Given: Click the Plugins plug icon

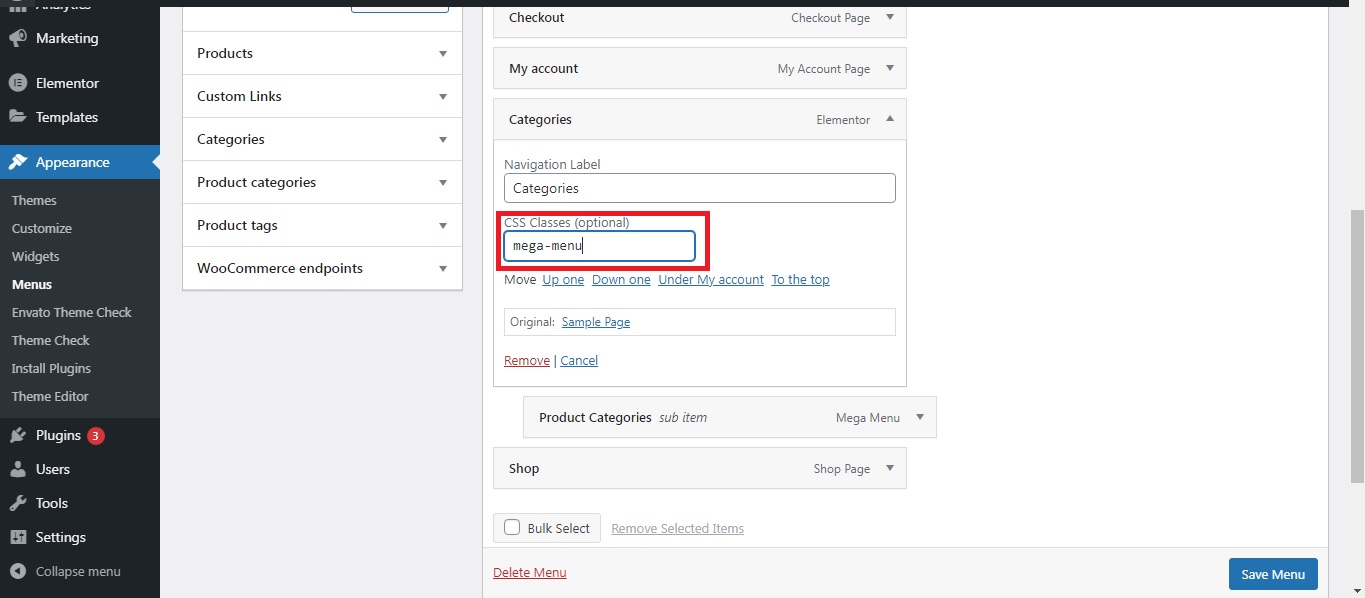Looking at the screenshot, I should coord(17,435).
